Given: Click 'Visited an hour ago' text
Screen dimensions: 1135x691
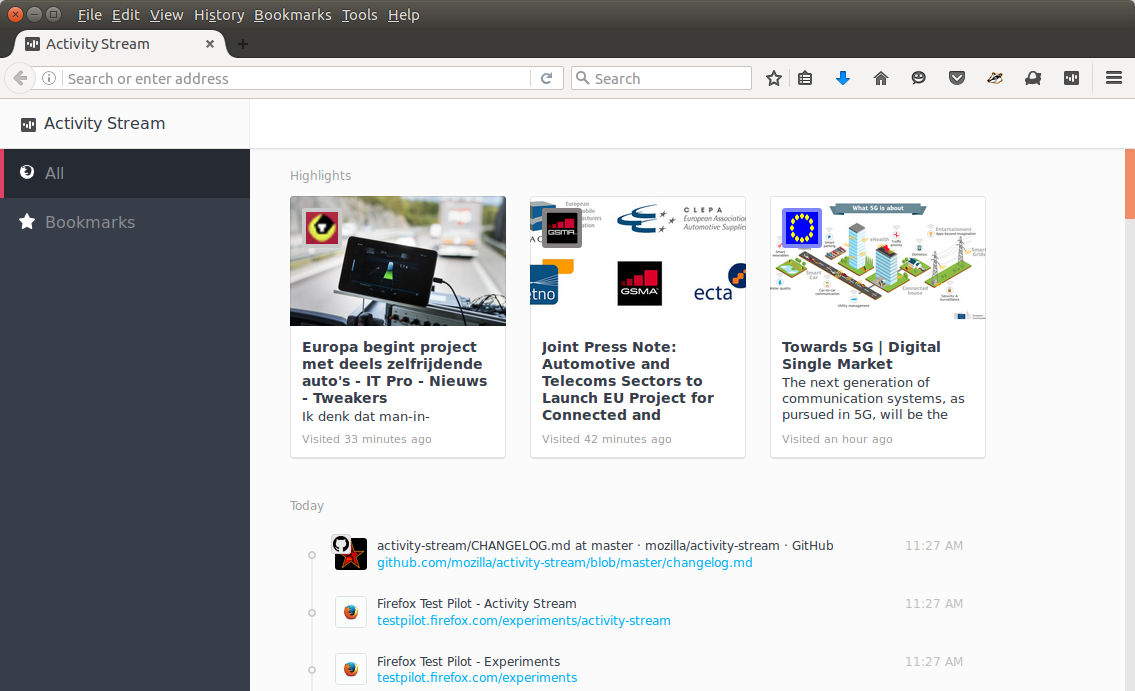Looking at the screenshot, I should pos(837,439).
